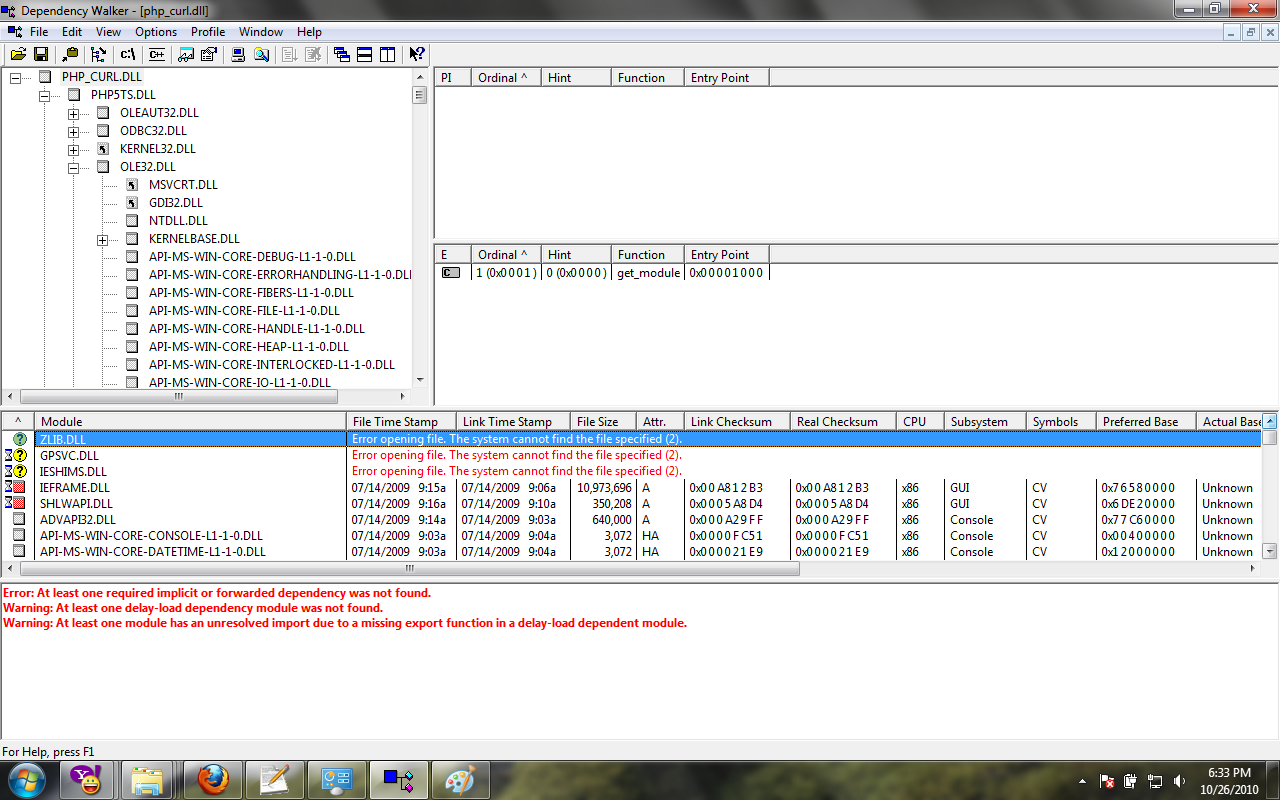This screenshot has height=800, width=1280.
Task: Open the Profile menu
Action: [x=208, y=32]
